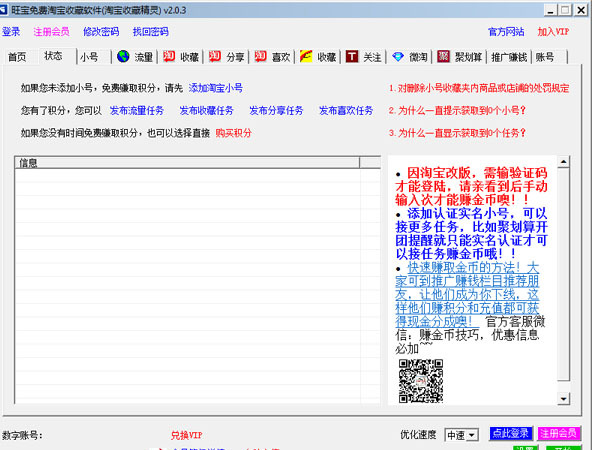592x450 pixels.
Task: Open the 关注 tab
Action: pos(372,57)
